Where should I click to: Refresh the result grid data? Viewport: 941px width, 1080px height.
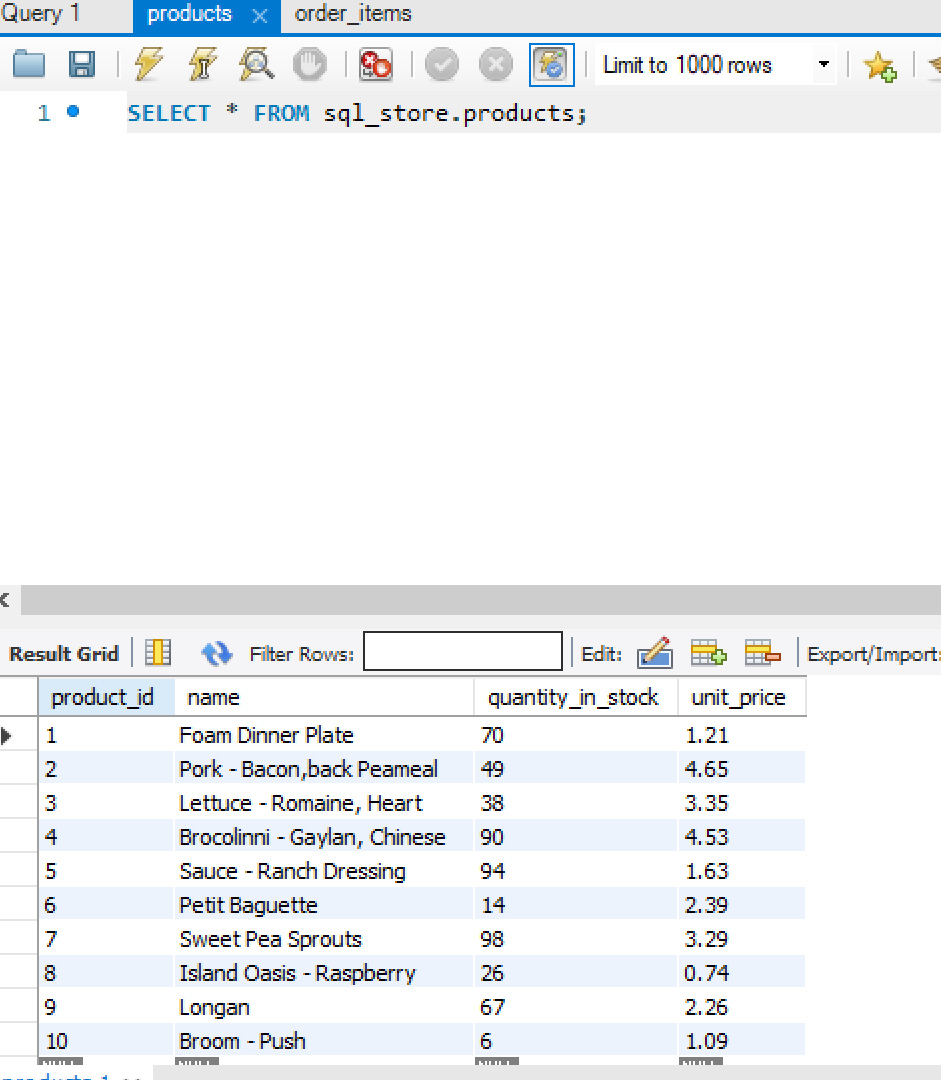[x=216, y=654]
